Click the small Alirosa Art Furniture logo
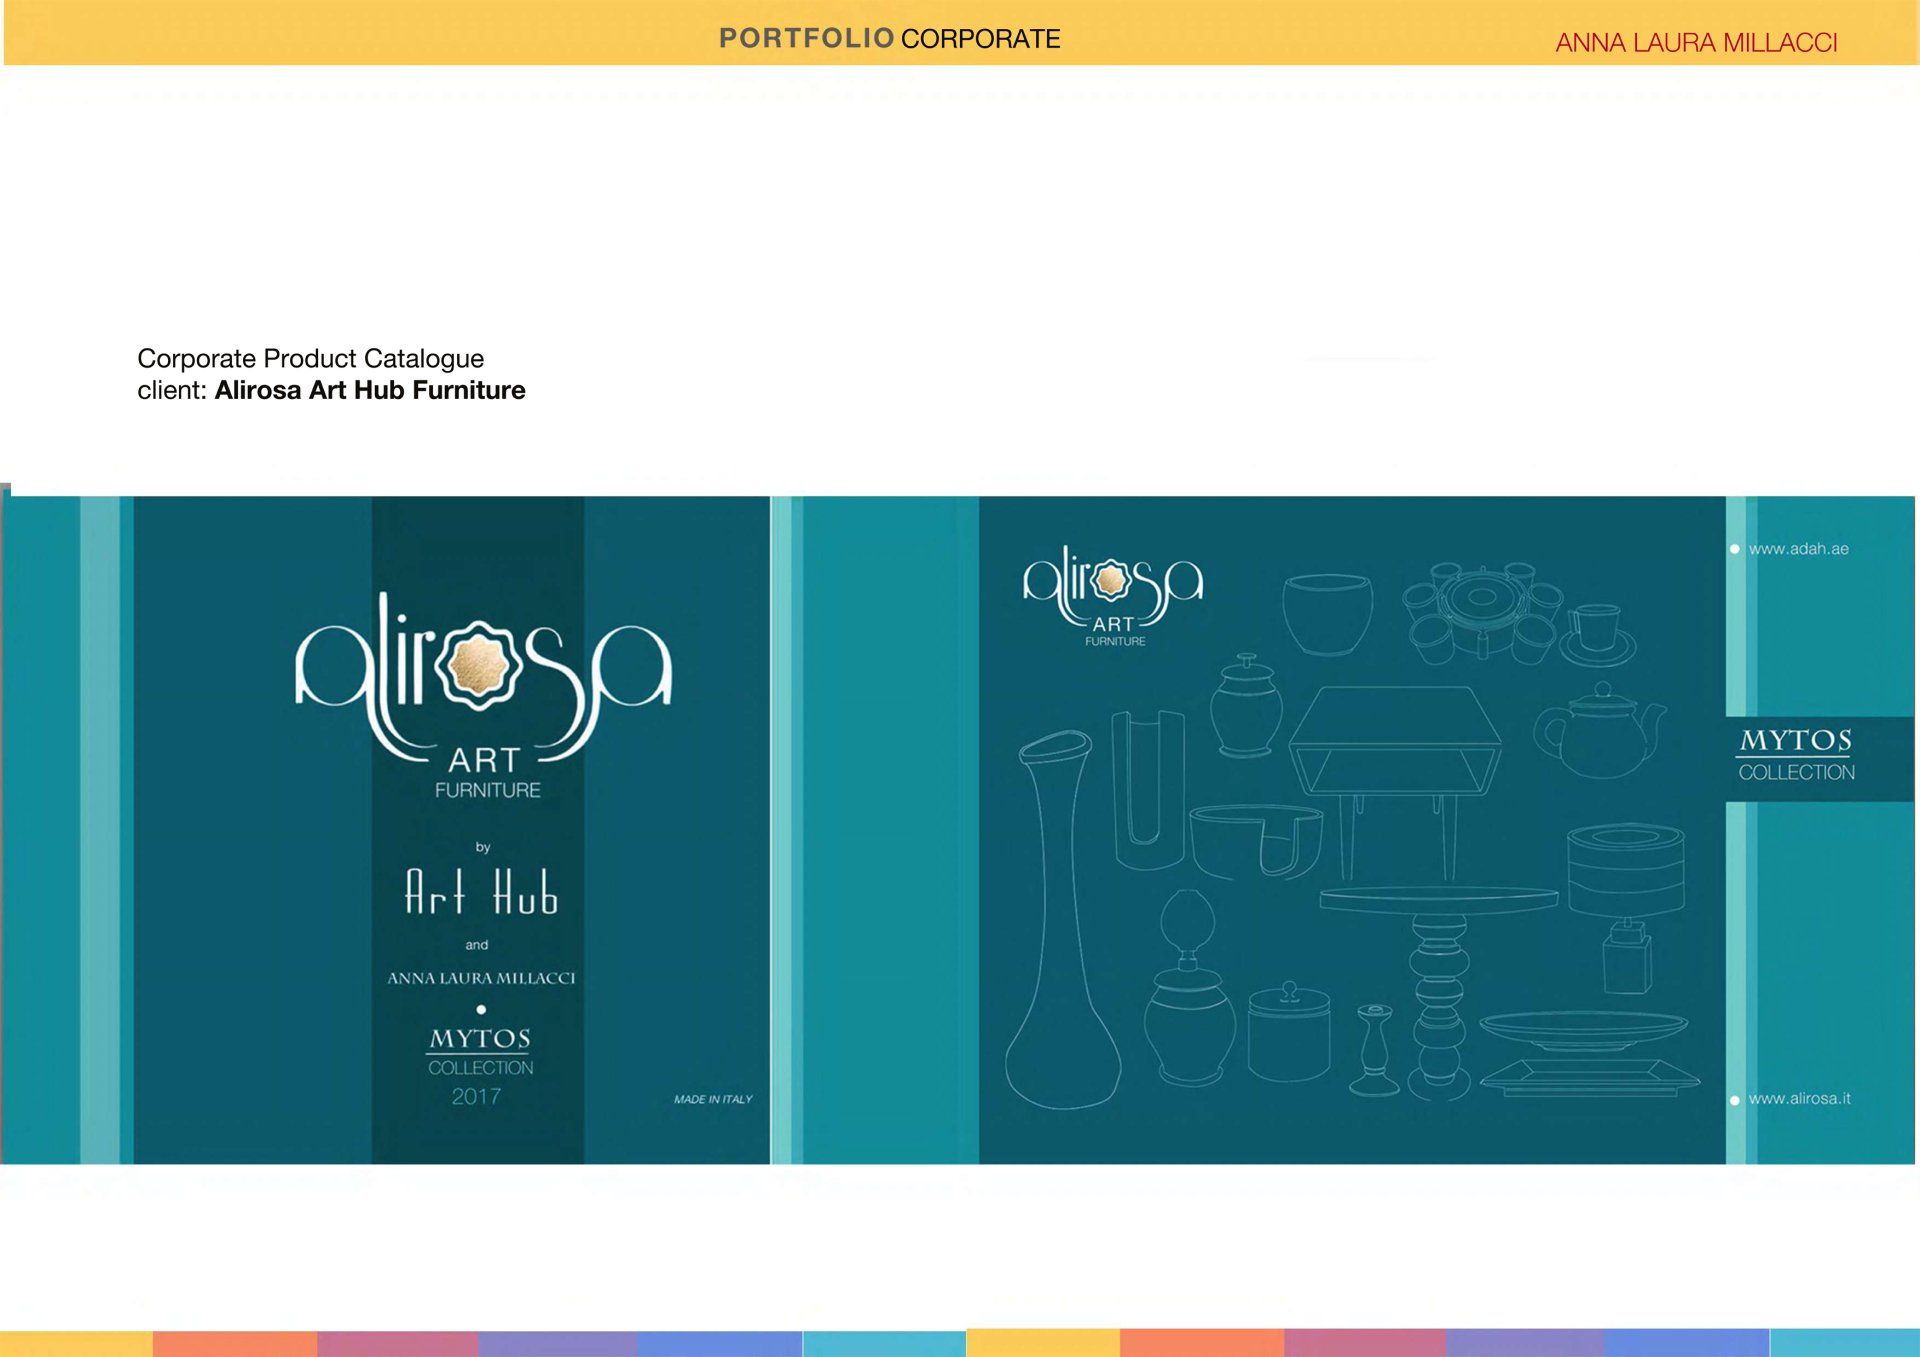 [1113, 596]
